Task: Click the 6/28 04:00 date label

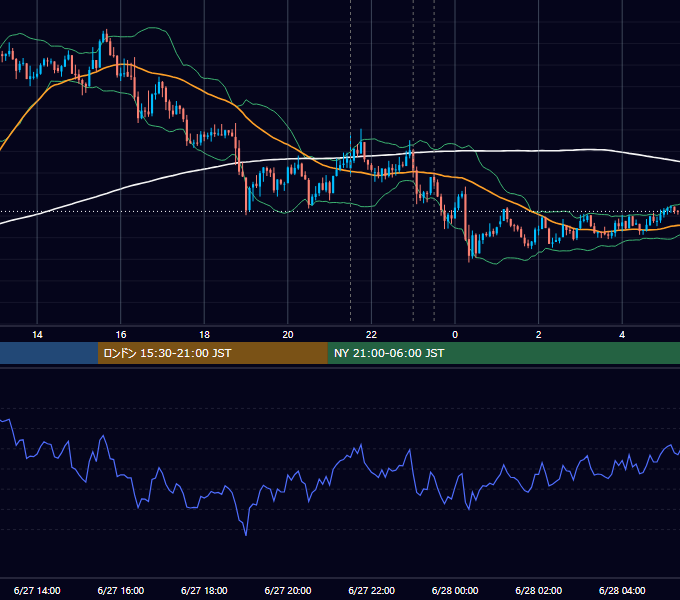Action: pos(622,590)
